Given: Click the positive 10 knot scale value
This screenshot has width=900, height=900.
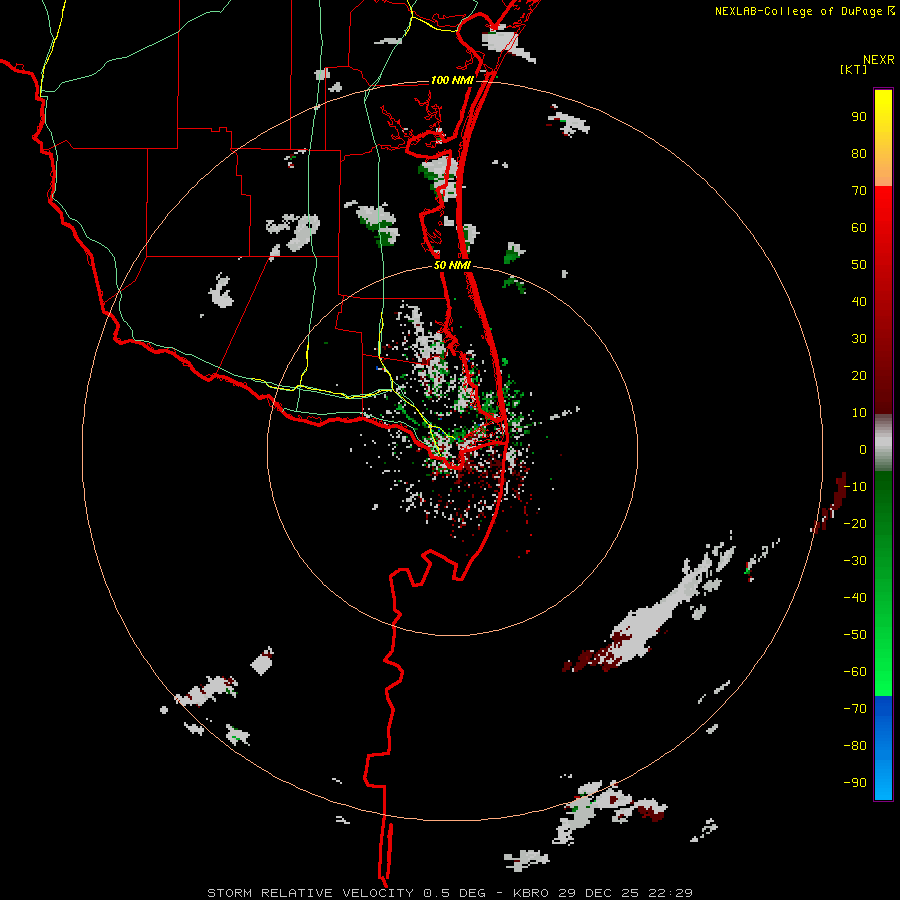Looking at the screenshot, I should (x=859, y=413).
